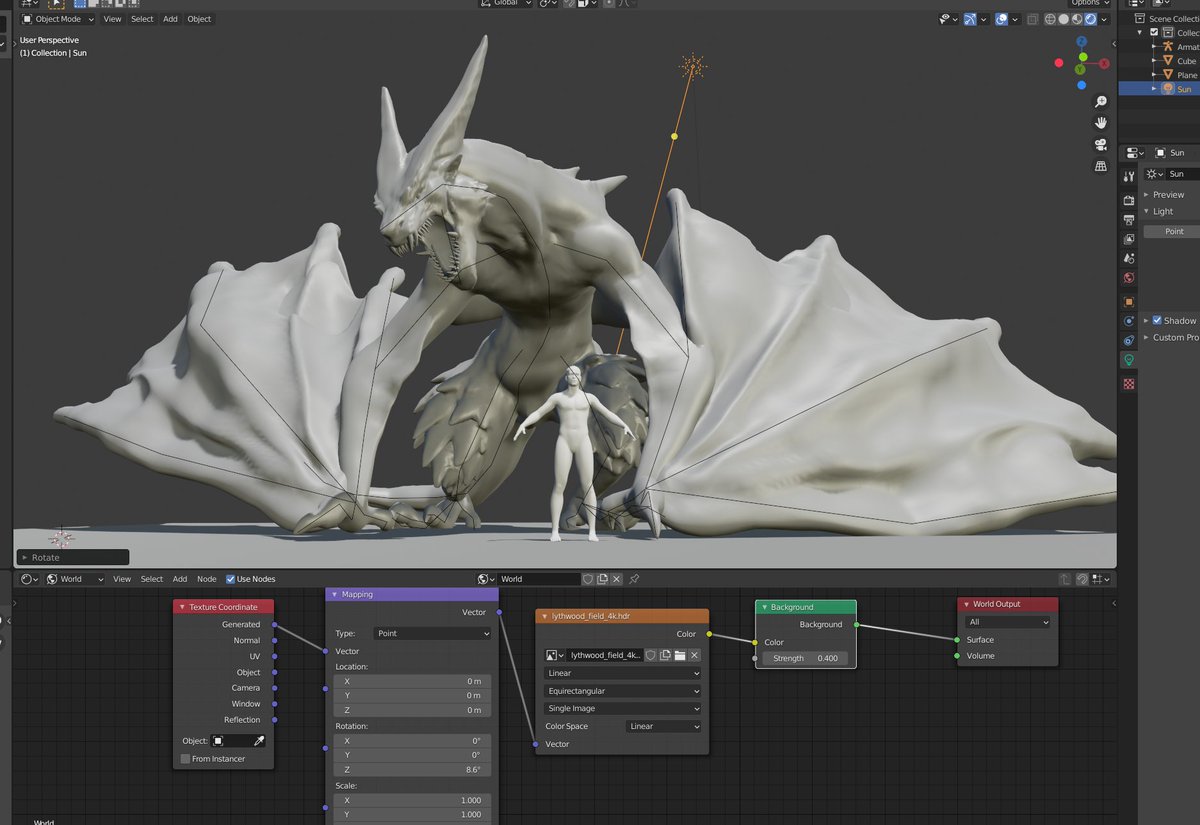Select solid viewport shading
This screenshot has width=1200, height=825.
click(1064, 19)
